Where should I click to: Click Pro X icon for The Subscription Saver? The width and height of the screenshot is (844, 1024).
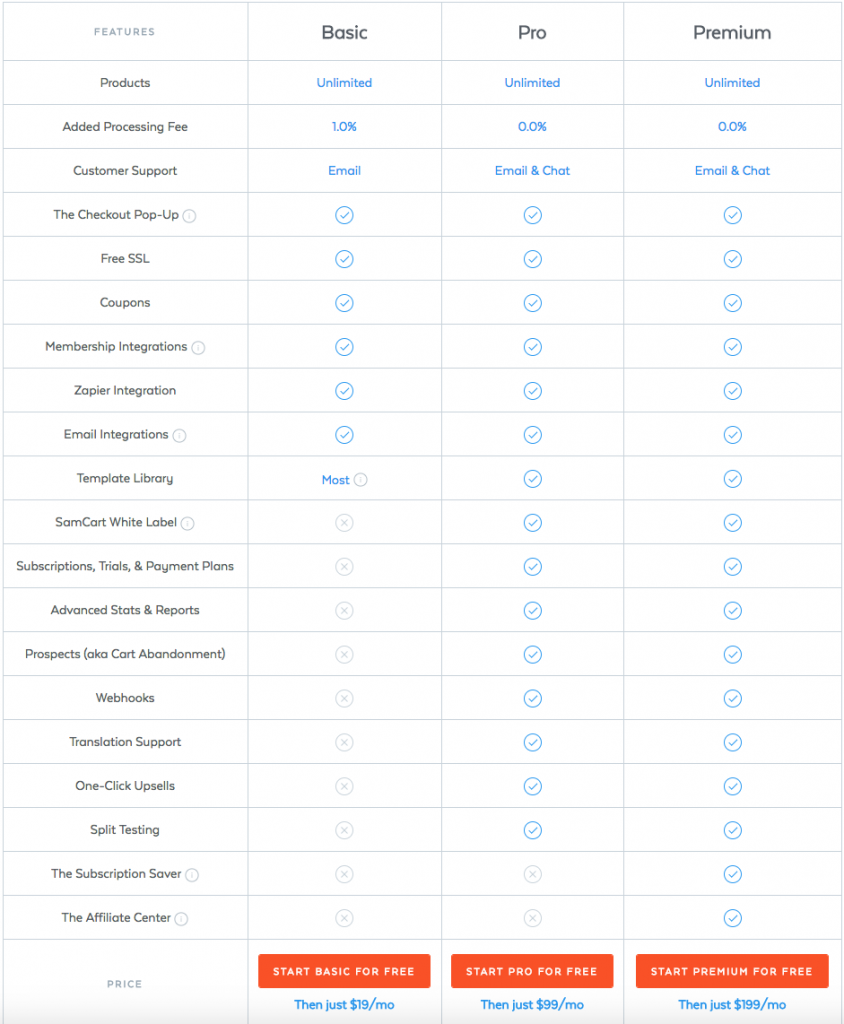point(532,874)
